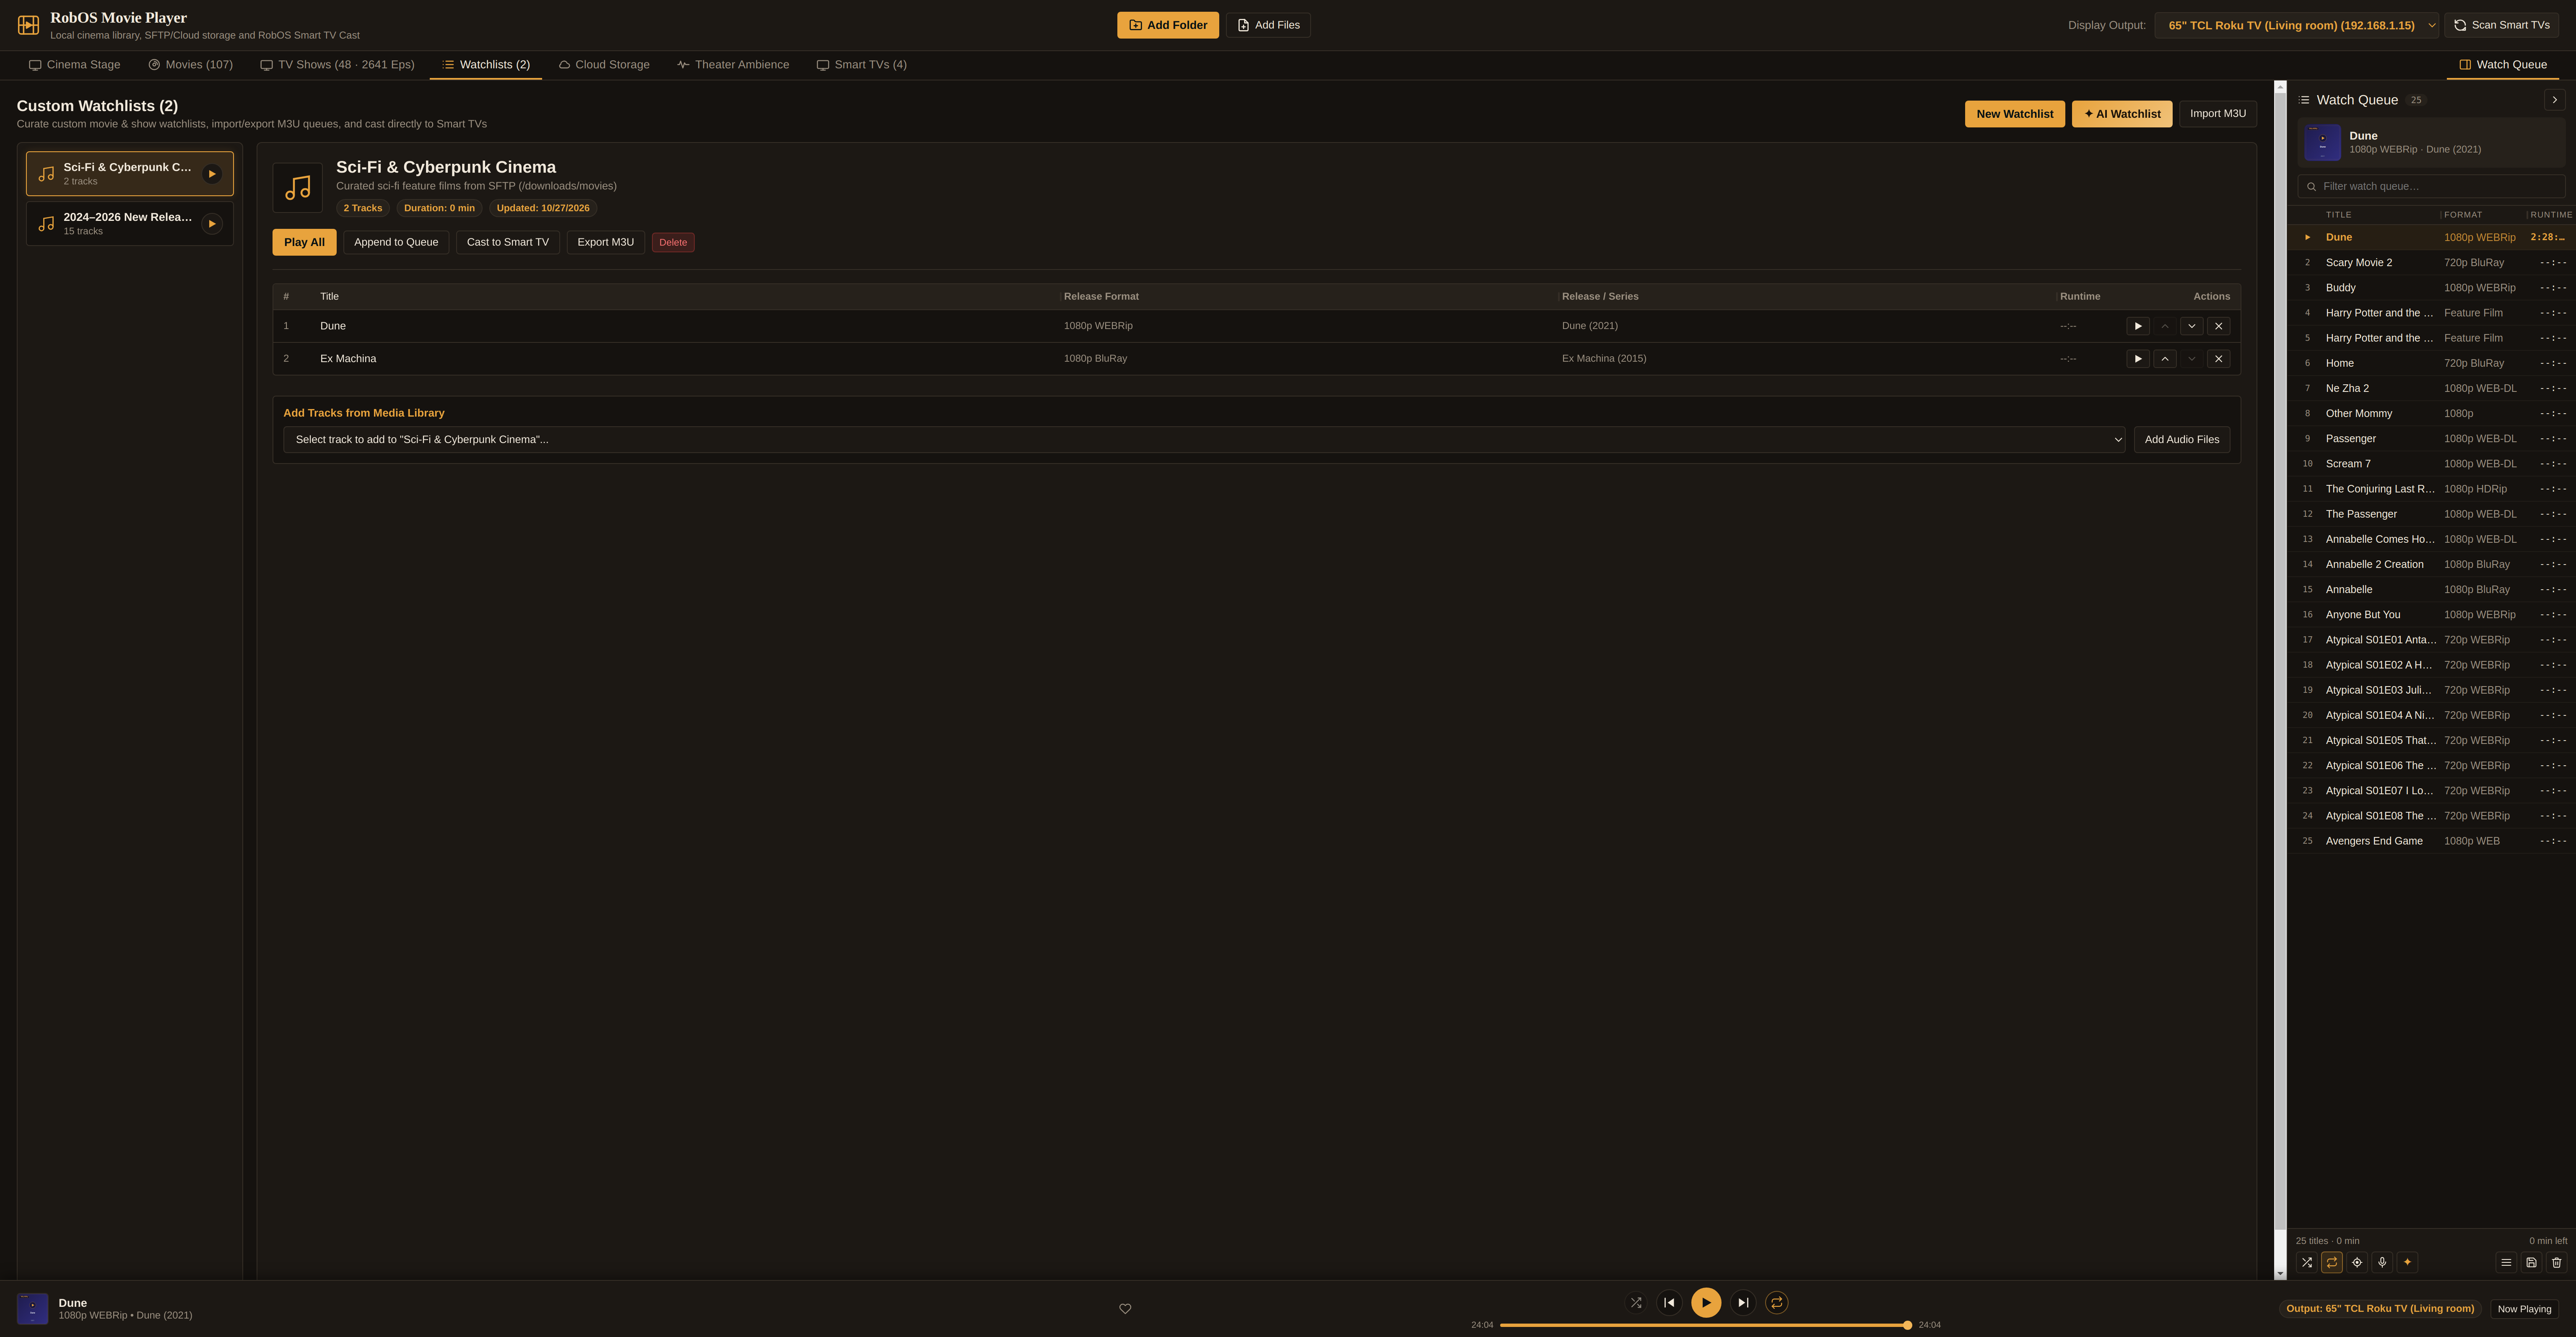
Task: Open the Smart TVs (4) tab
Action: 862,65
